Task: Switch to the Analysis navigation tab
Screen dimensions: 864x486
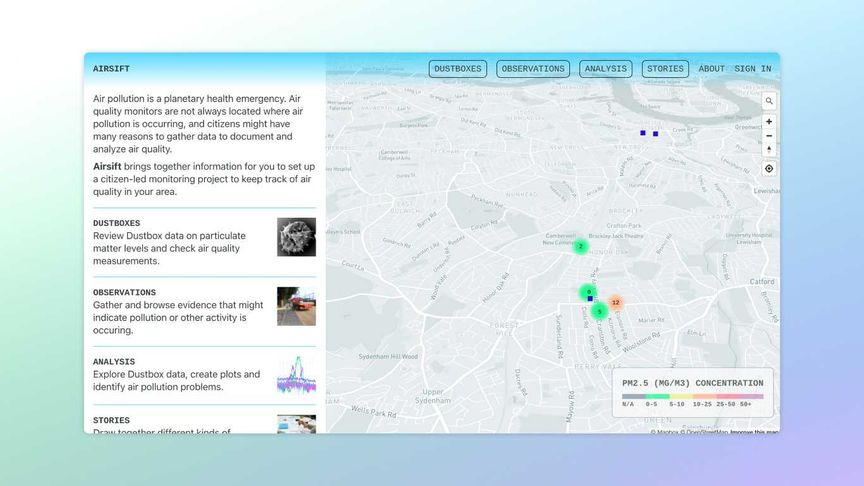Action: coord(606,69)
